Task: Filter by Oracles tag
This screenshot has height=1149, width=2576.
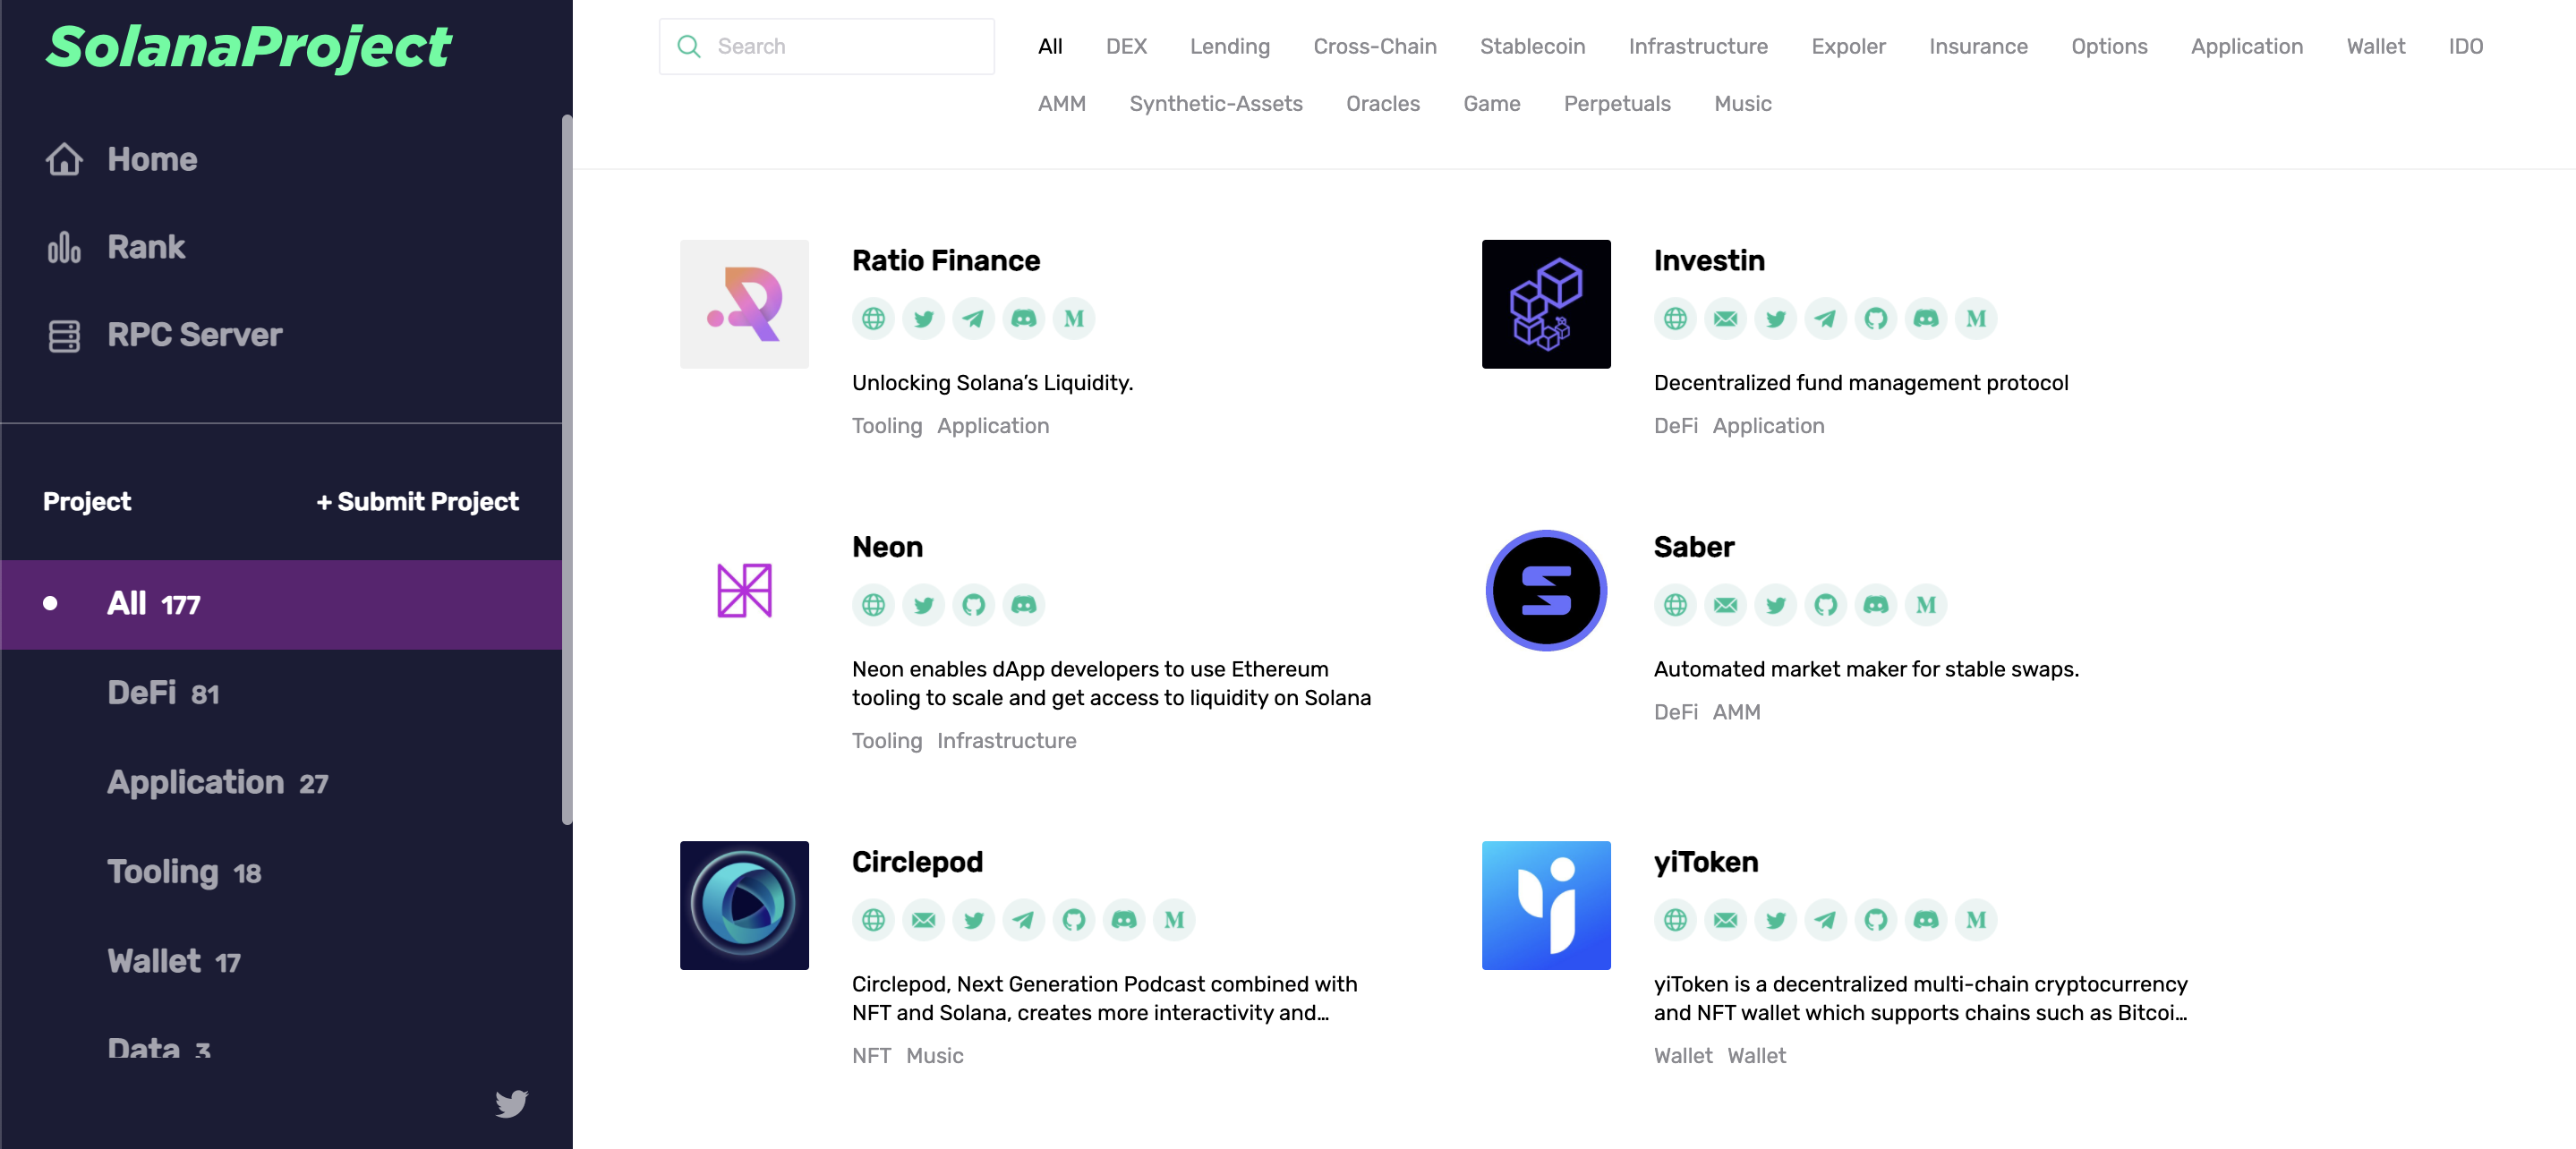Action: coord(1382,103)
